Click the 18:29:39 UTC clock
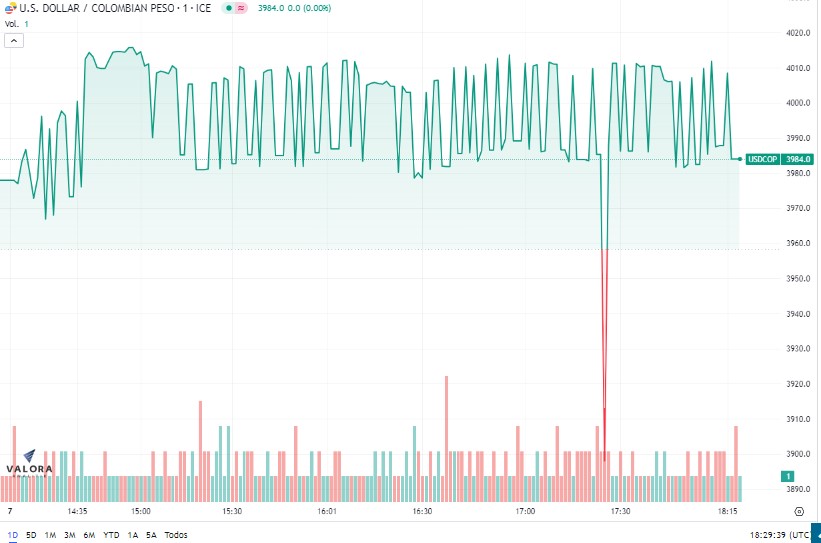This screenshot has width=821, height=543. point(780,535)
